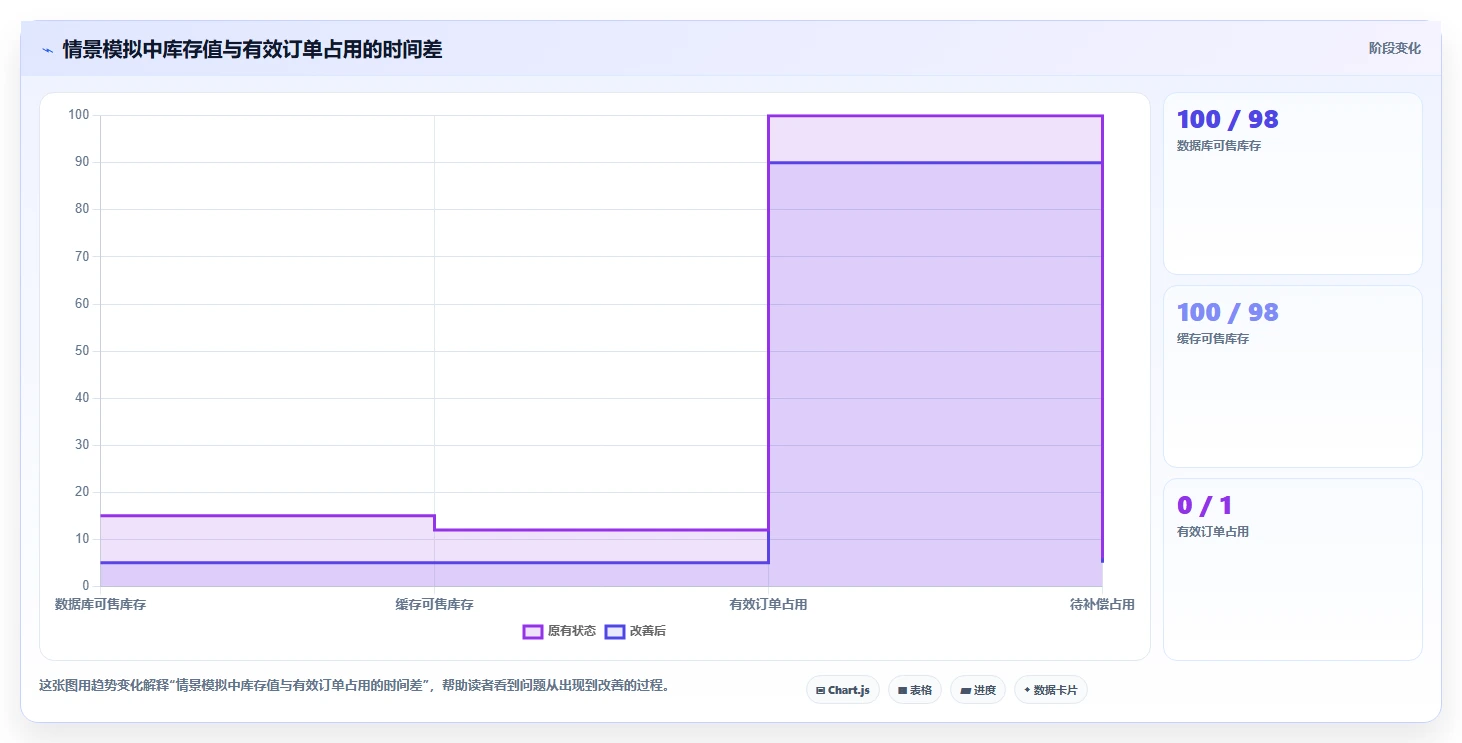The image size is (1462, 743).
Task: Click the 0 / 1 value
Action: [x=1204, y=505]
